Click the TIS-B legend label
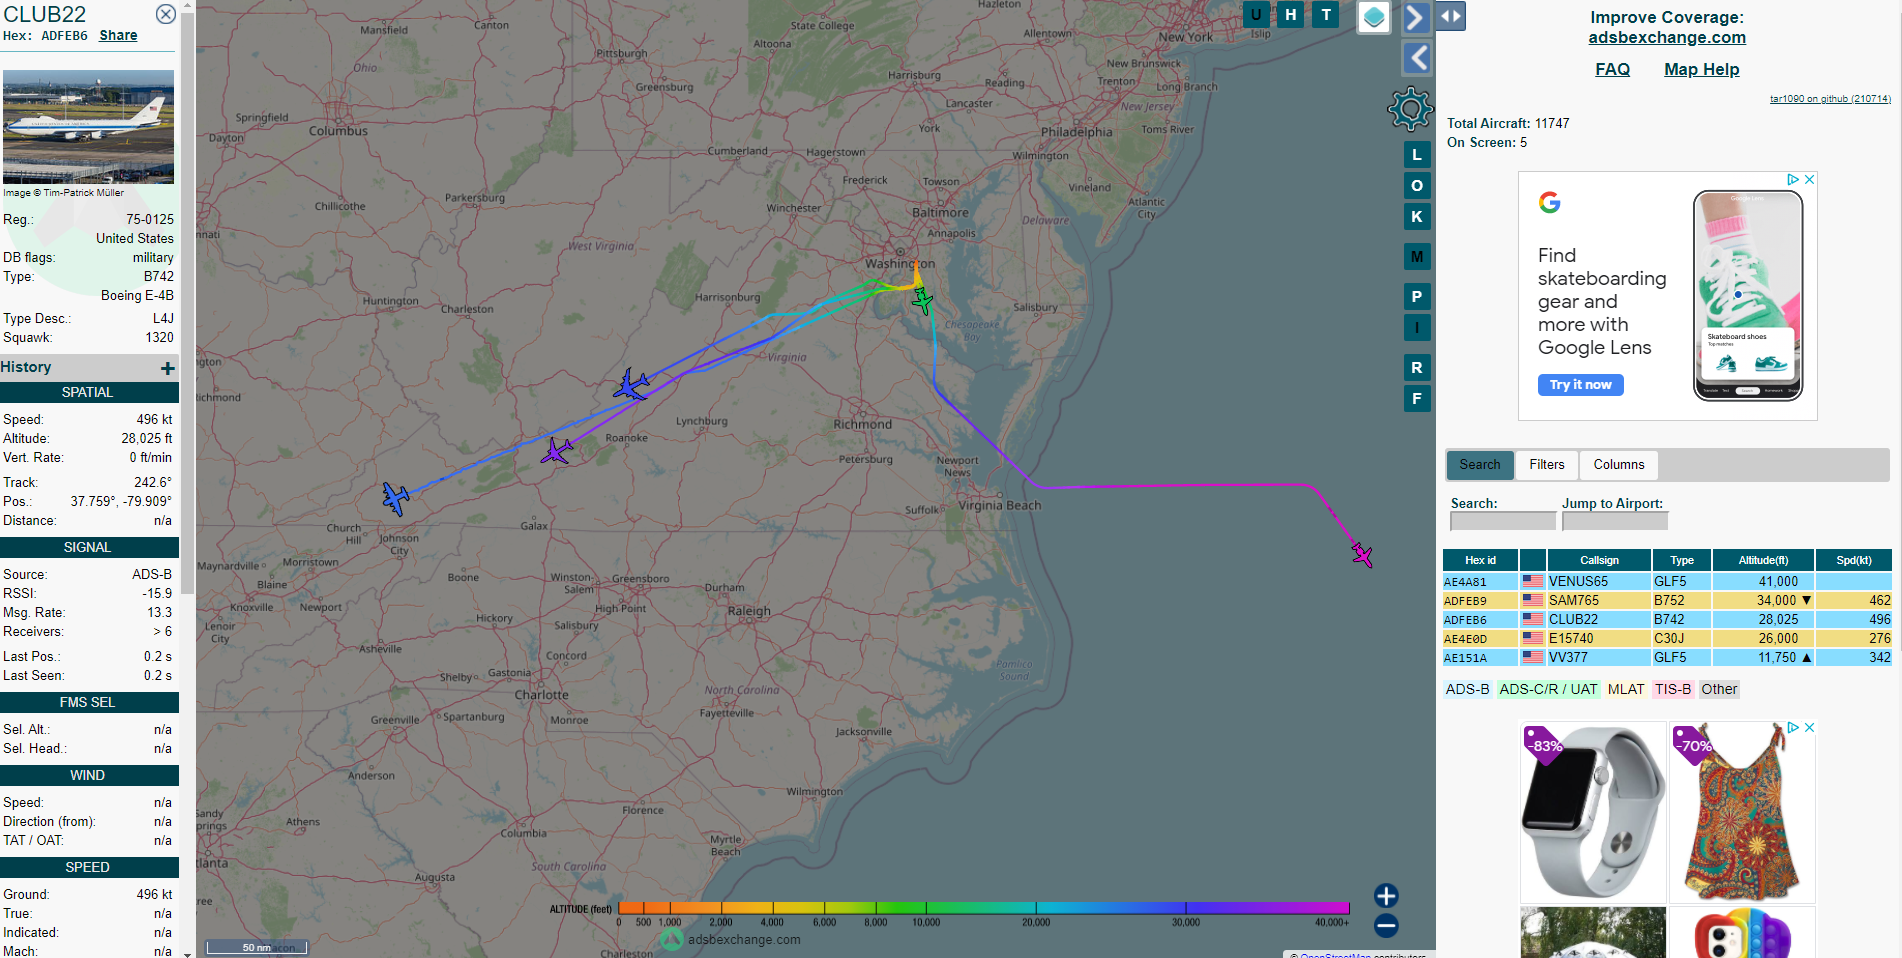1902x958 pixels. pyautogui.click(x=1672, y=689)
